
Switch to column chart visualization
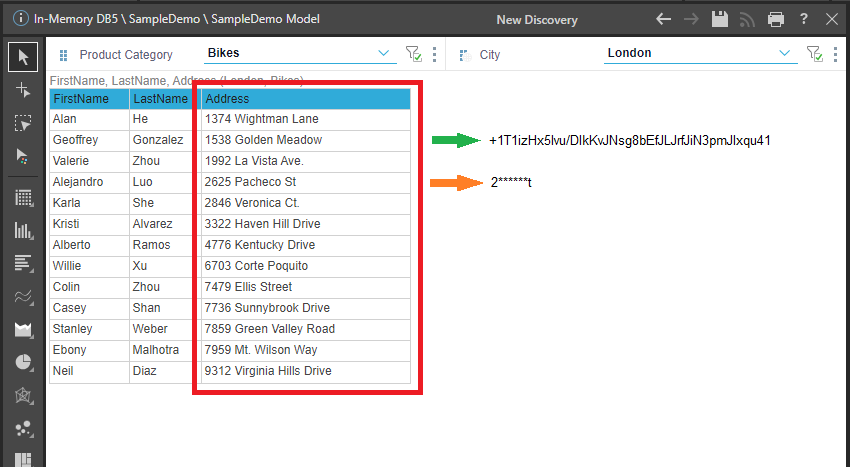pos(23,231)
